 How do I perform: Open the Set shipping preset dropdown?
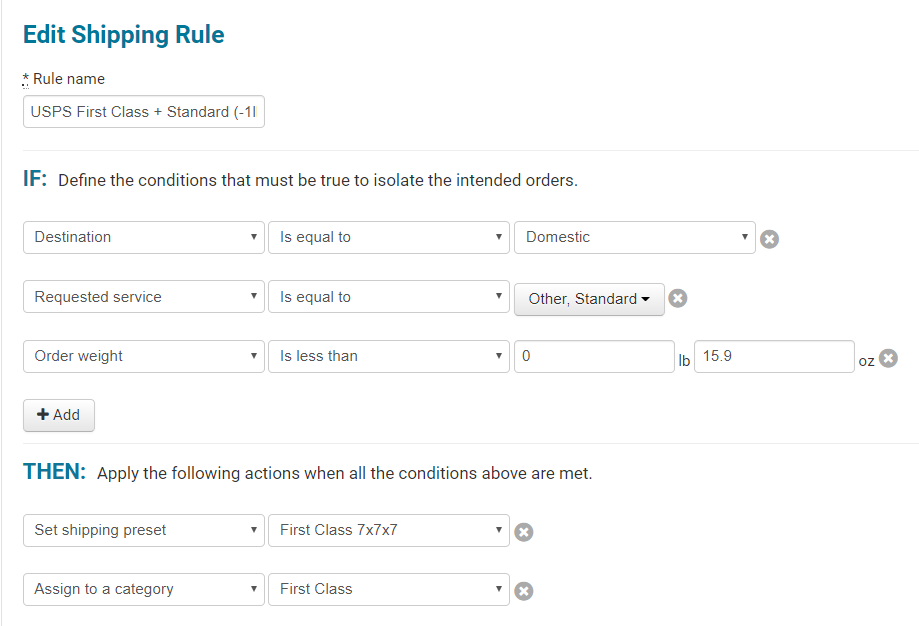click(143, 530)
